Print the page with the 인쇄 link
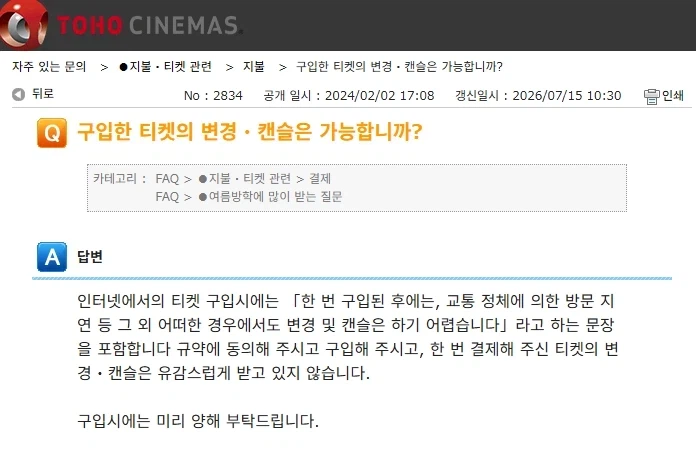Screen dimensions: 696x468 click(x=672, y=95)
